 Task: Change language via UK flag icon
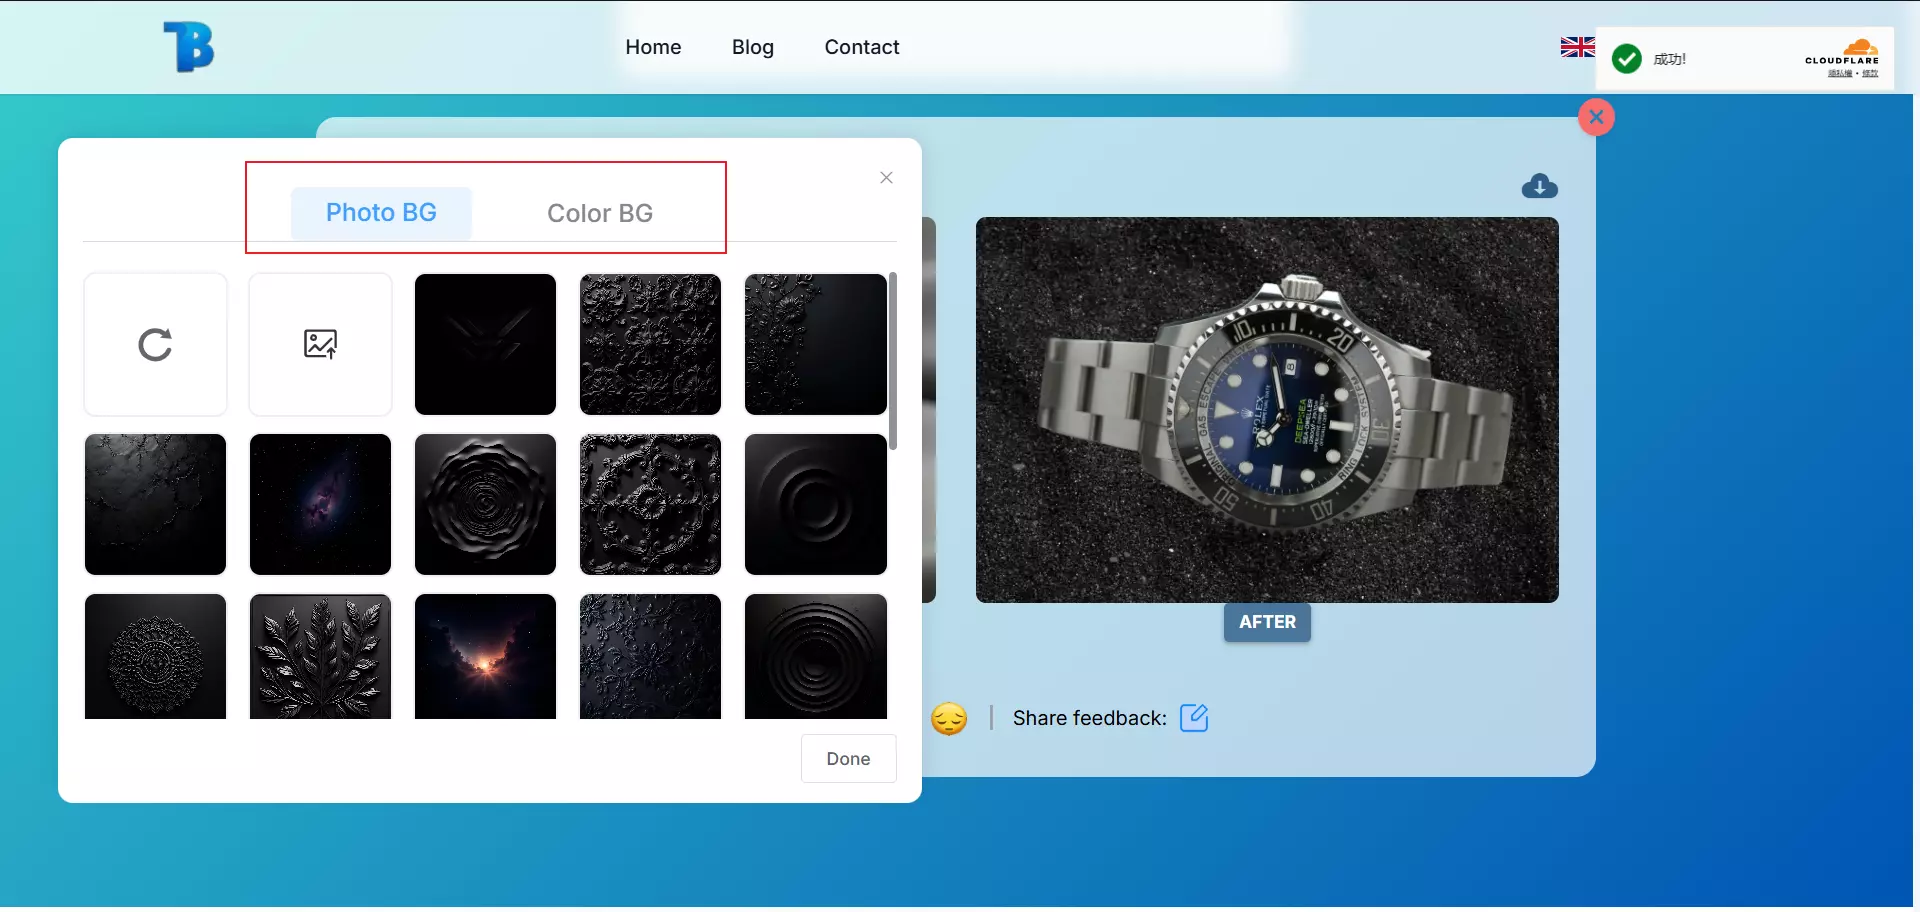1577,47
